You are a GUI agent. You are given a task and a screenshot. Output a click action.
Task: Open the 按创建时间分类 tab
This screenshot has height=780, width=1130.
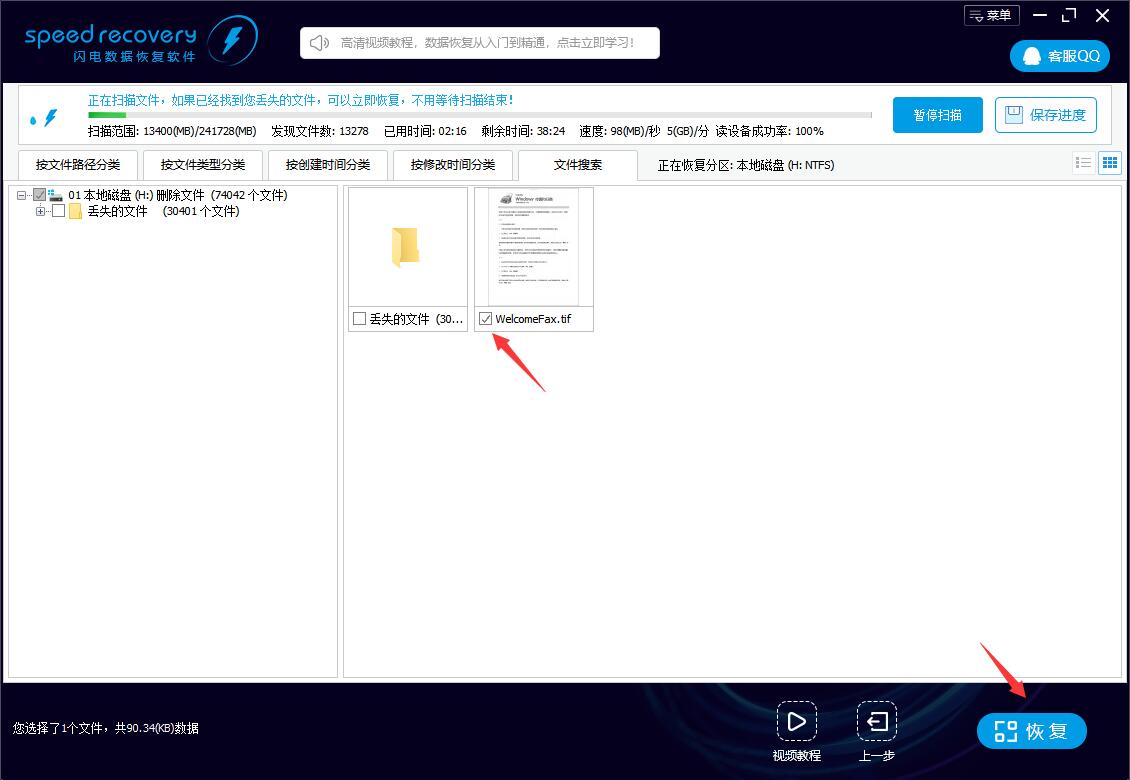328,164
